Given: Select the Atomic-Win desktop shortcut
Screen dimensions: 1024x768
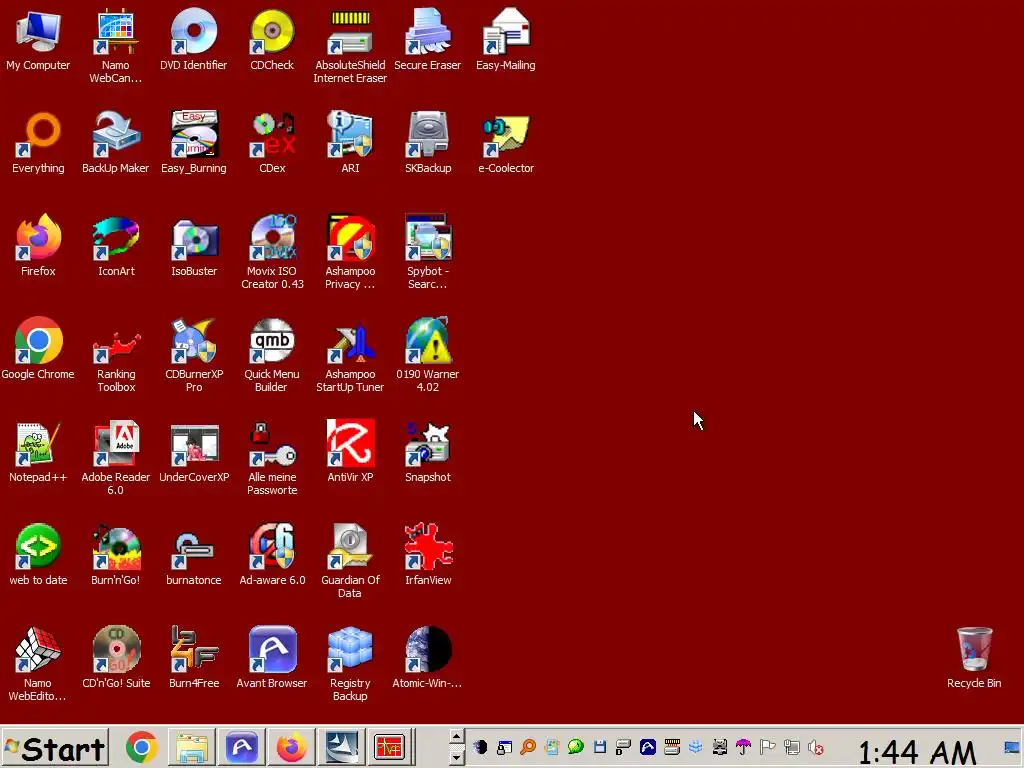Looking at the screenshot, I should pyautogui.click(x=428, y=658).
